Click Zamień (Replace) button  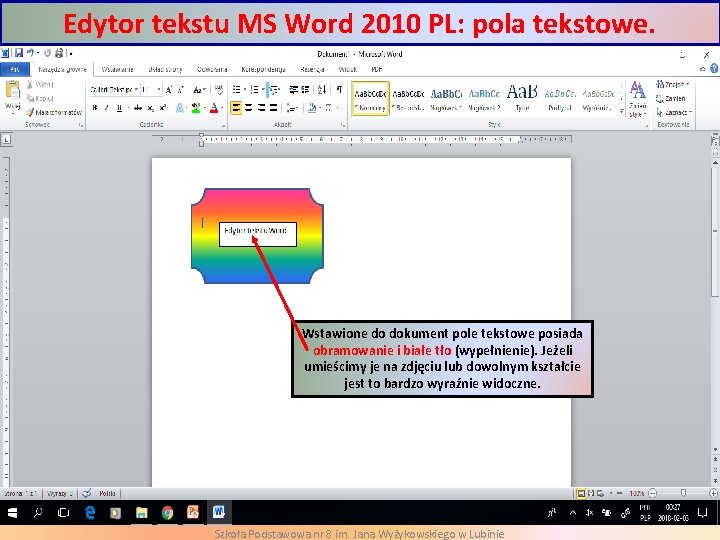tap(671, 98)
